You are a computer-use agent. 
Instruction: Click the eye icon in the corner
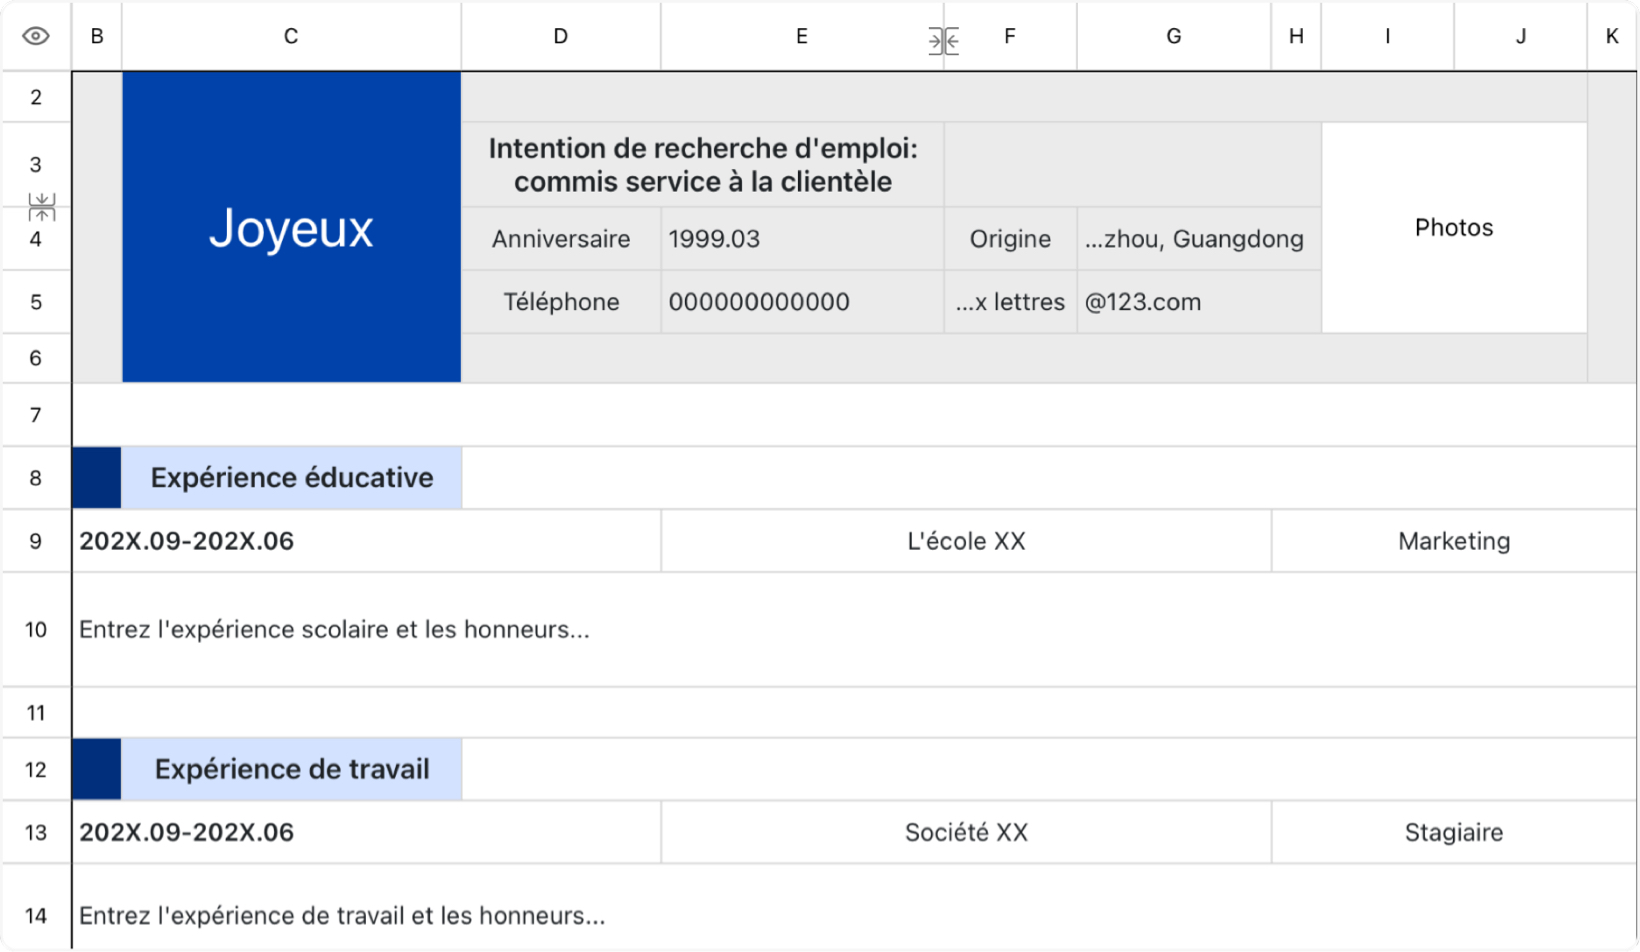[36, 36]
